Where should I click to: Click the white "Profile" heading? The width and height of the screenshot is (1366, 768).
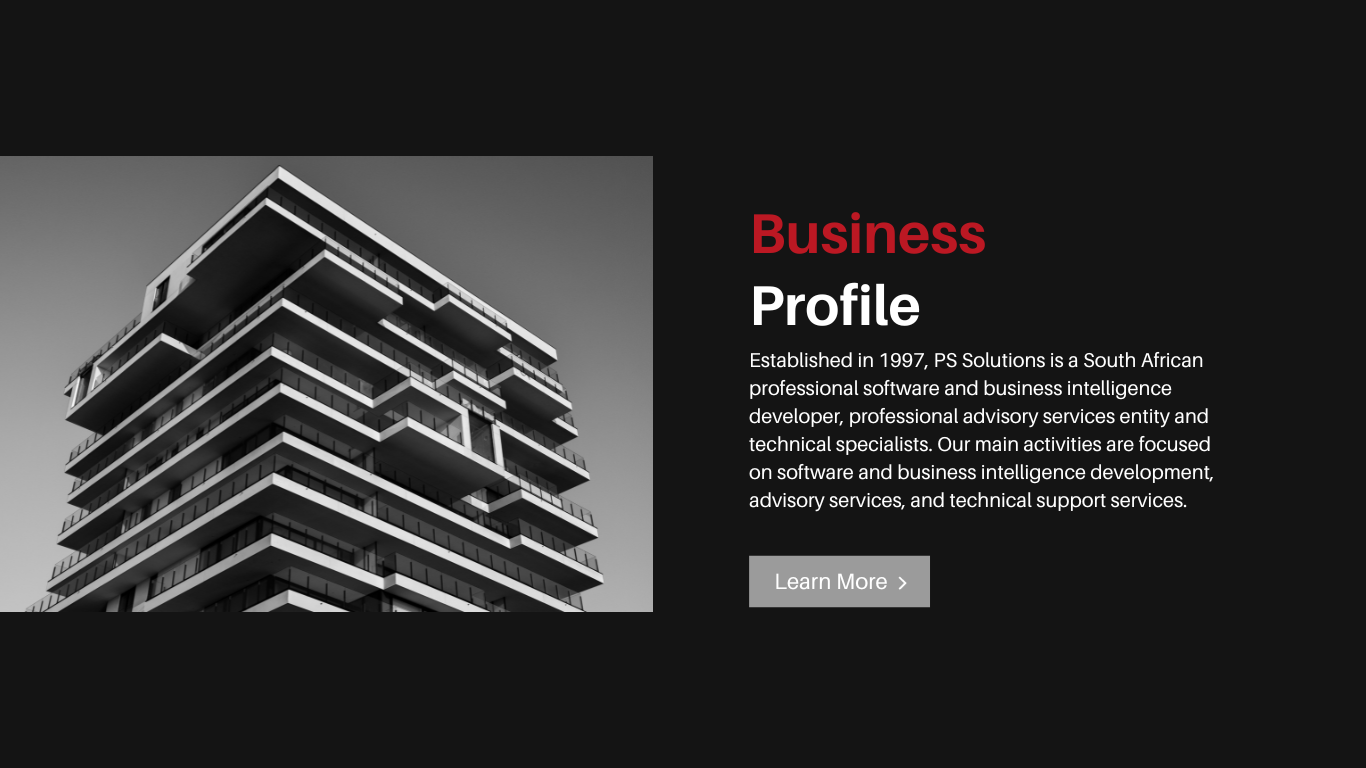(x=835, y=306)
